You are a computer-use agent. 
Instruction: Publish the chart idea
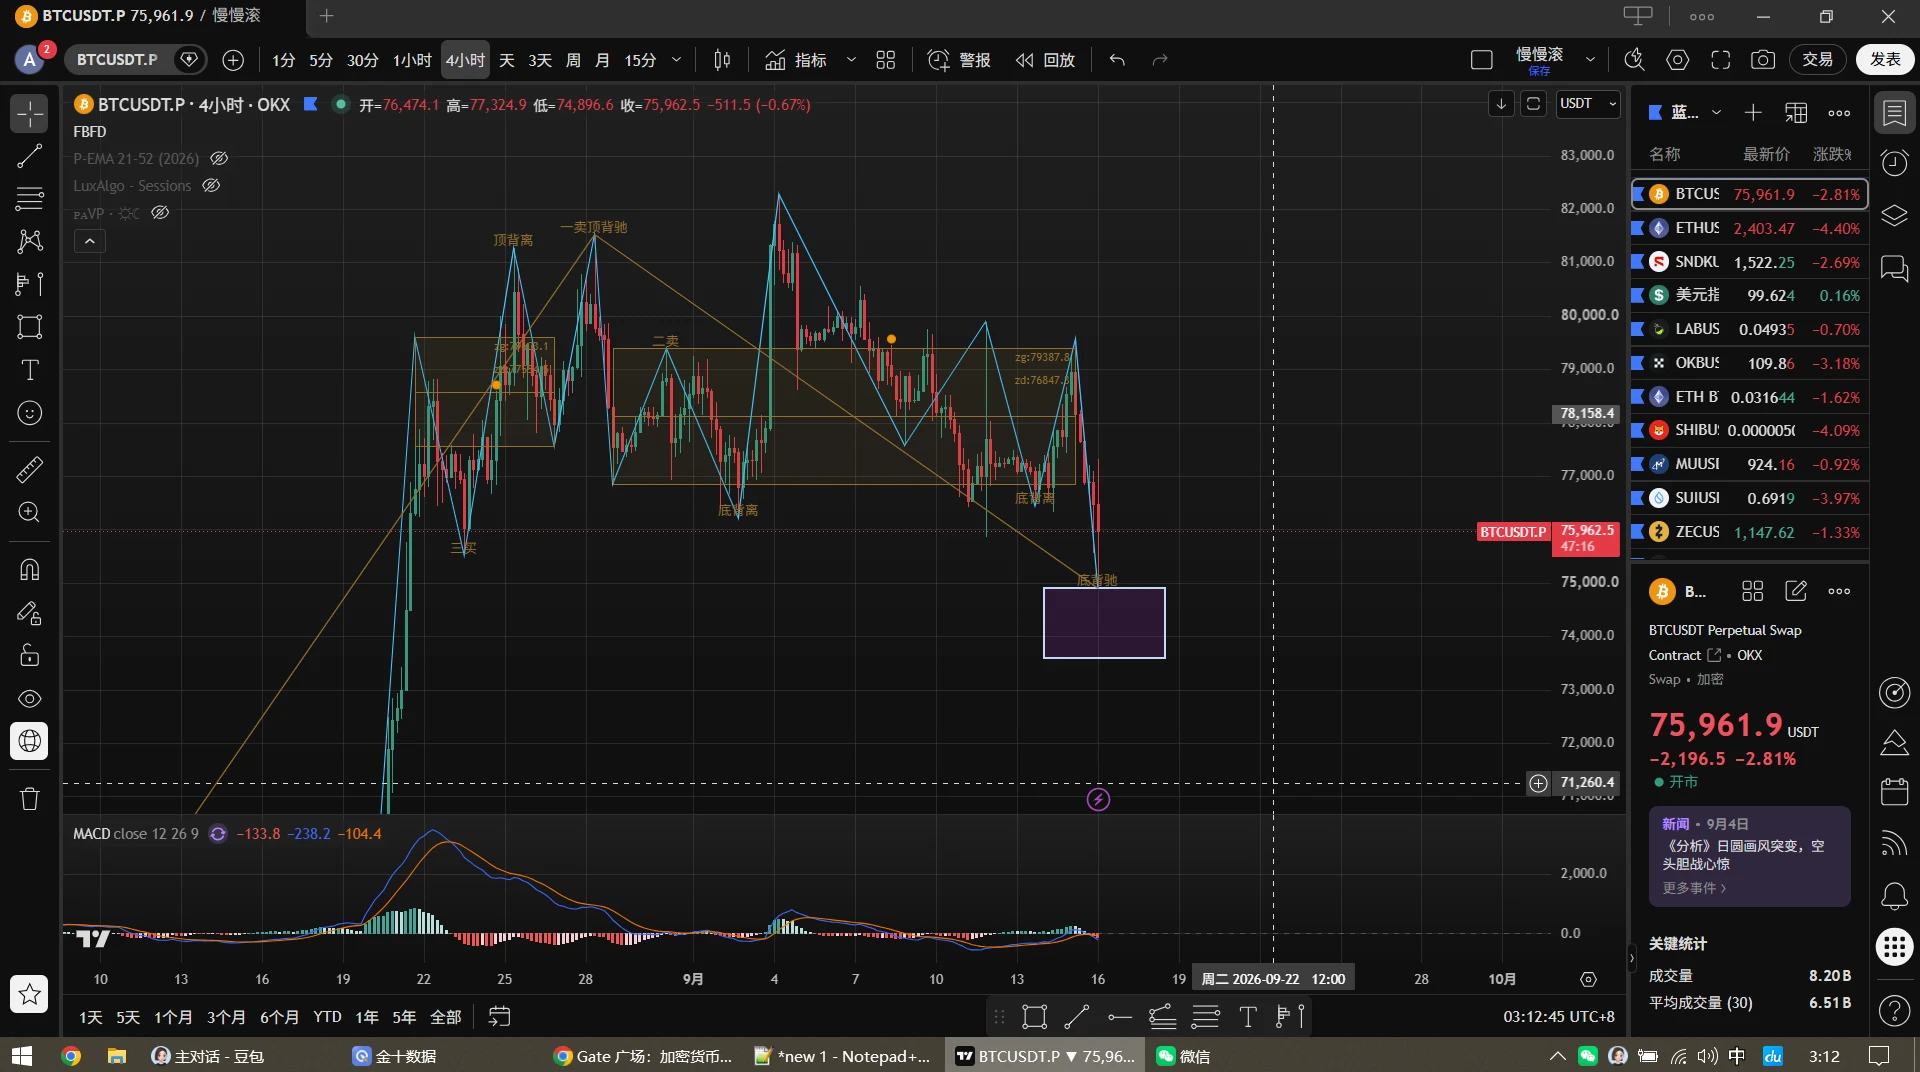(x=1885, y=60)
